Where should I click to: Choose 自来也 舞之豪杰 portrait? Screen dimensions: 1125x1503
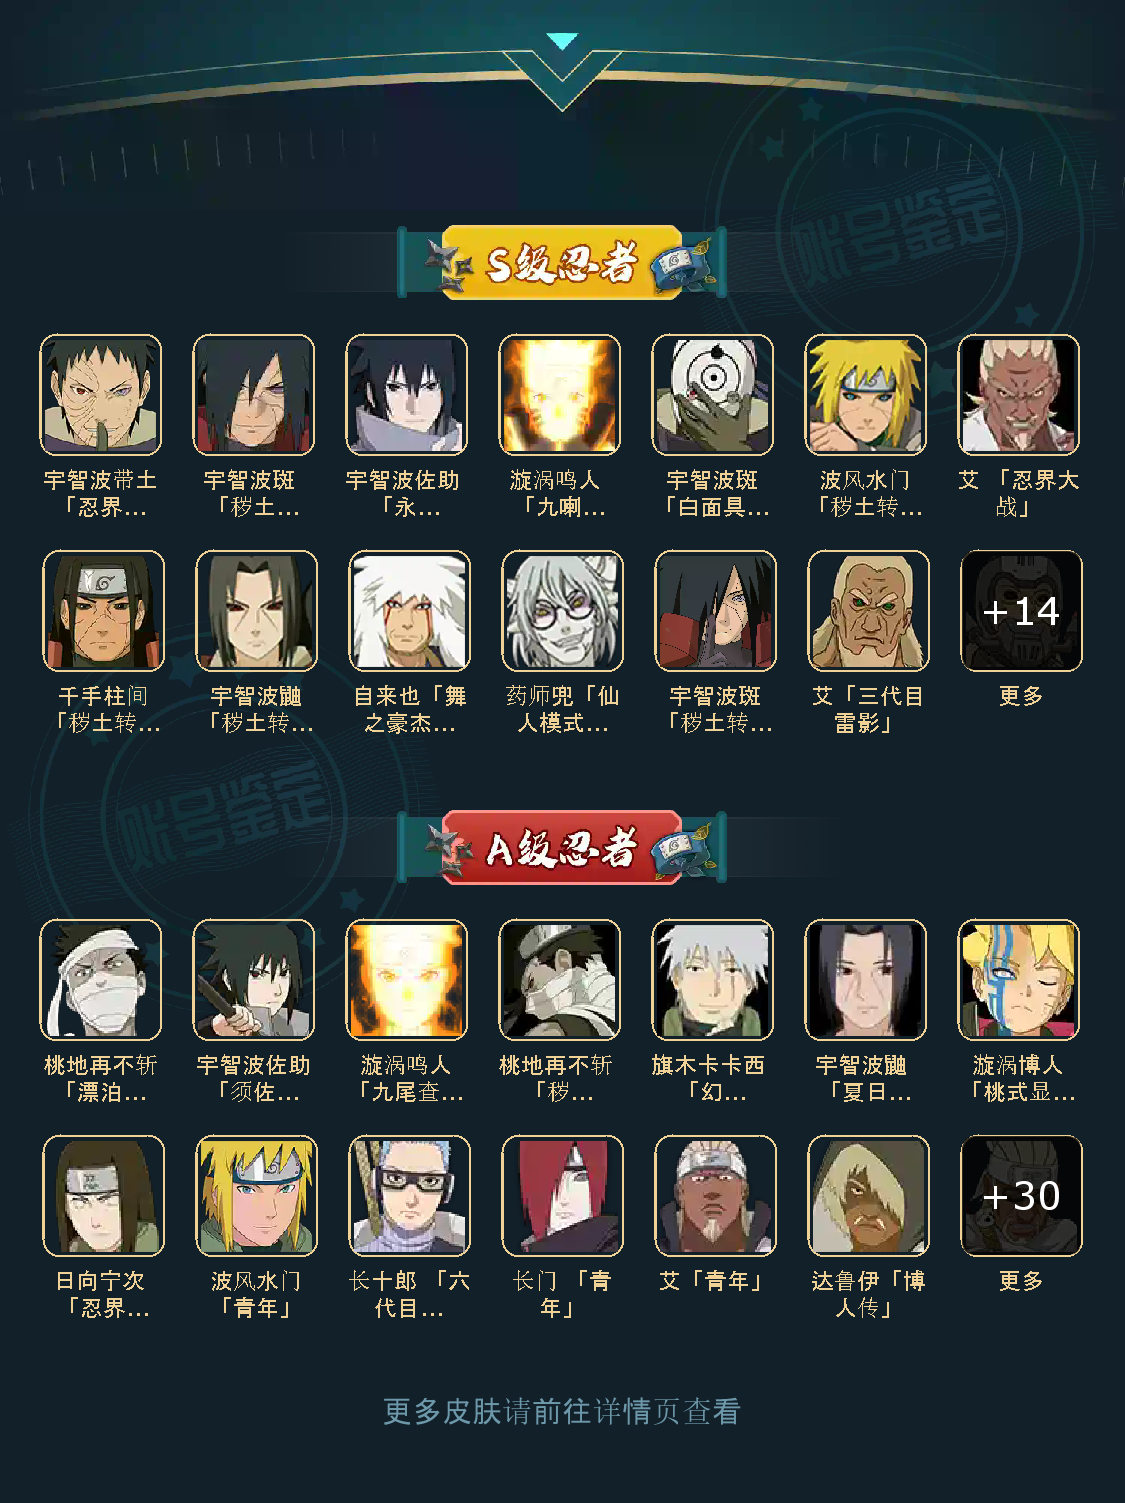(410, 611)
